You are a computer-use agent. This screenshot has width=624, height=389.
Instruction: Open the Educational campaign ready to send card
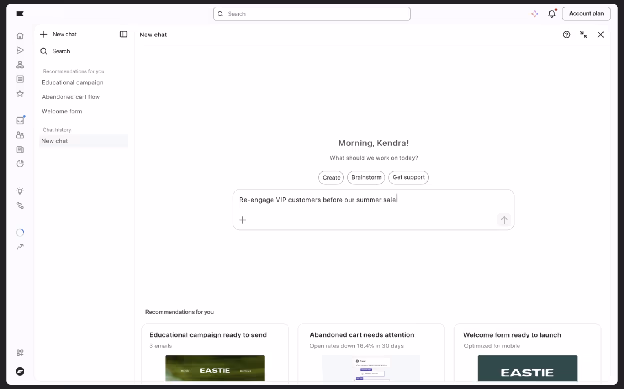(x=215, y=353)
